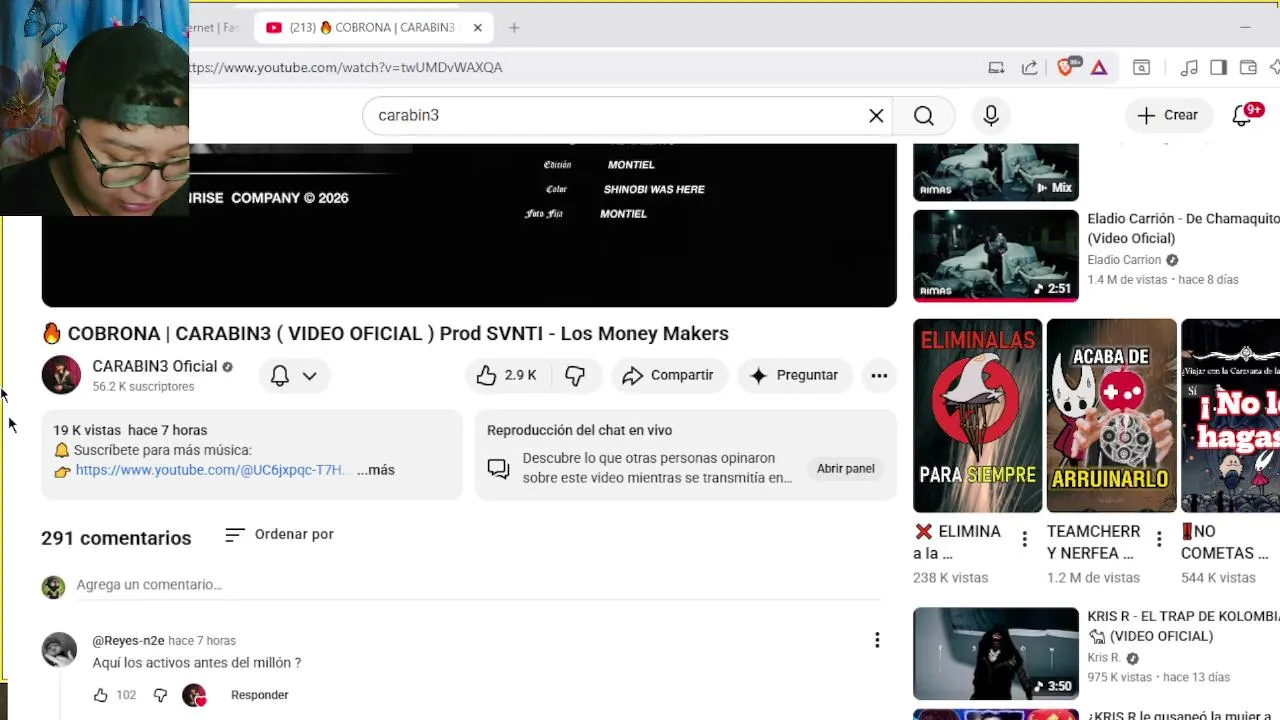Open options menu for @Reyes-n2e comment
Viewport: 1280px width, 720px height.
877,640
